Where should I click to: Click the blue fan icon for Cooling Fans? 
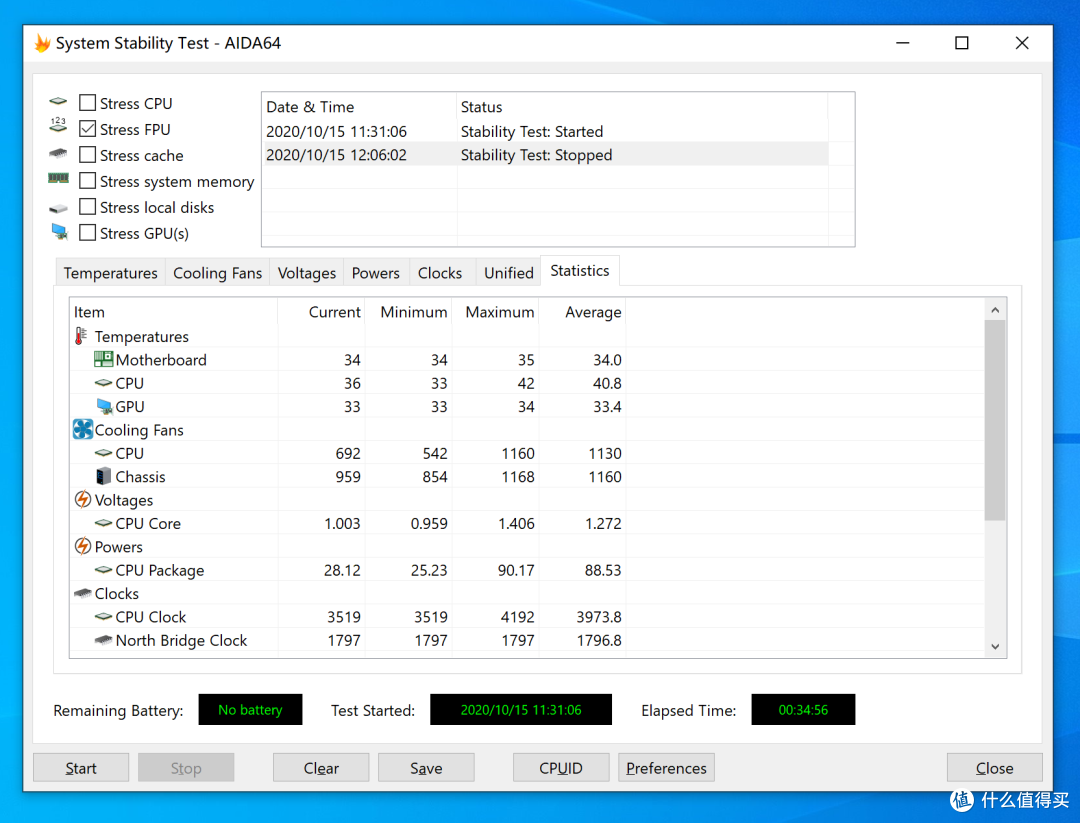tap(83, 430)
